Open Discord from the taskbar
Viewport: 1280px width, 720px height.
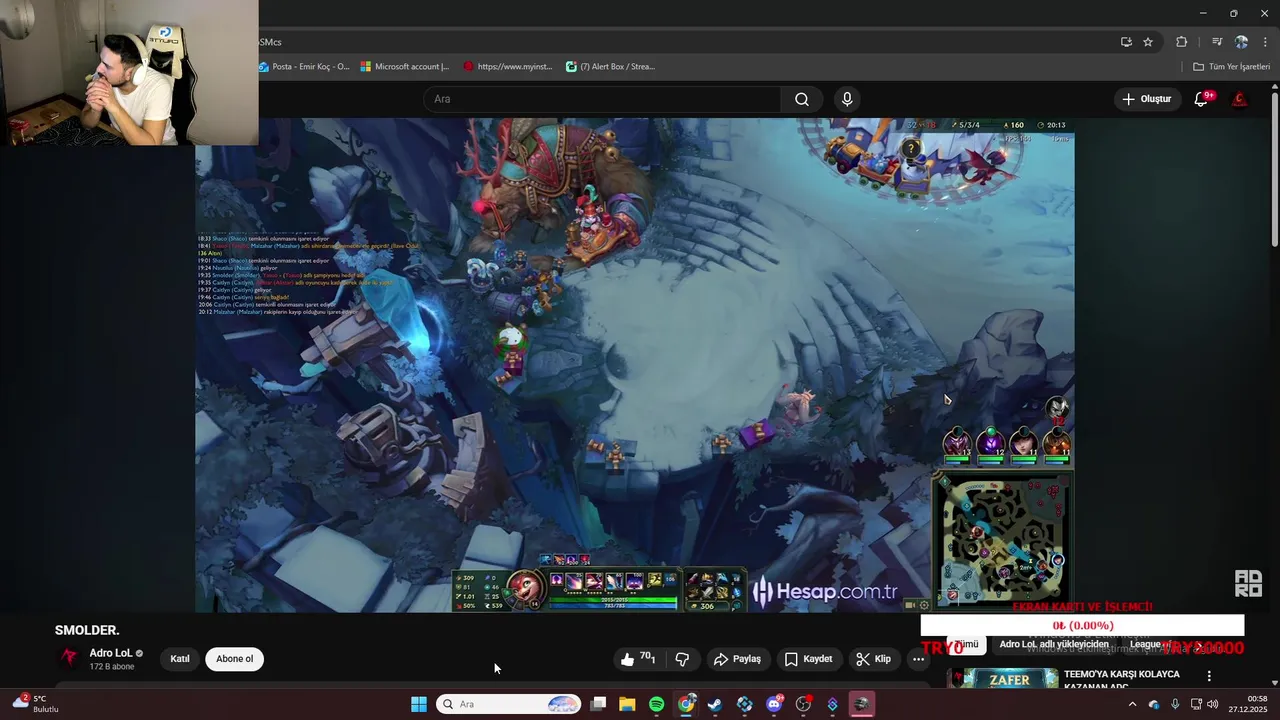pos(774,704)
